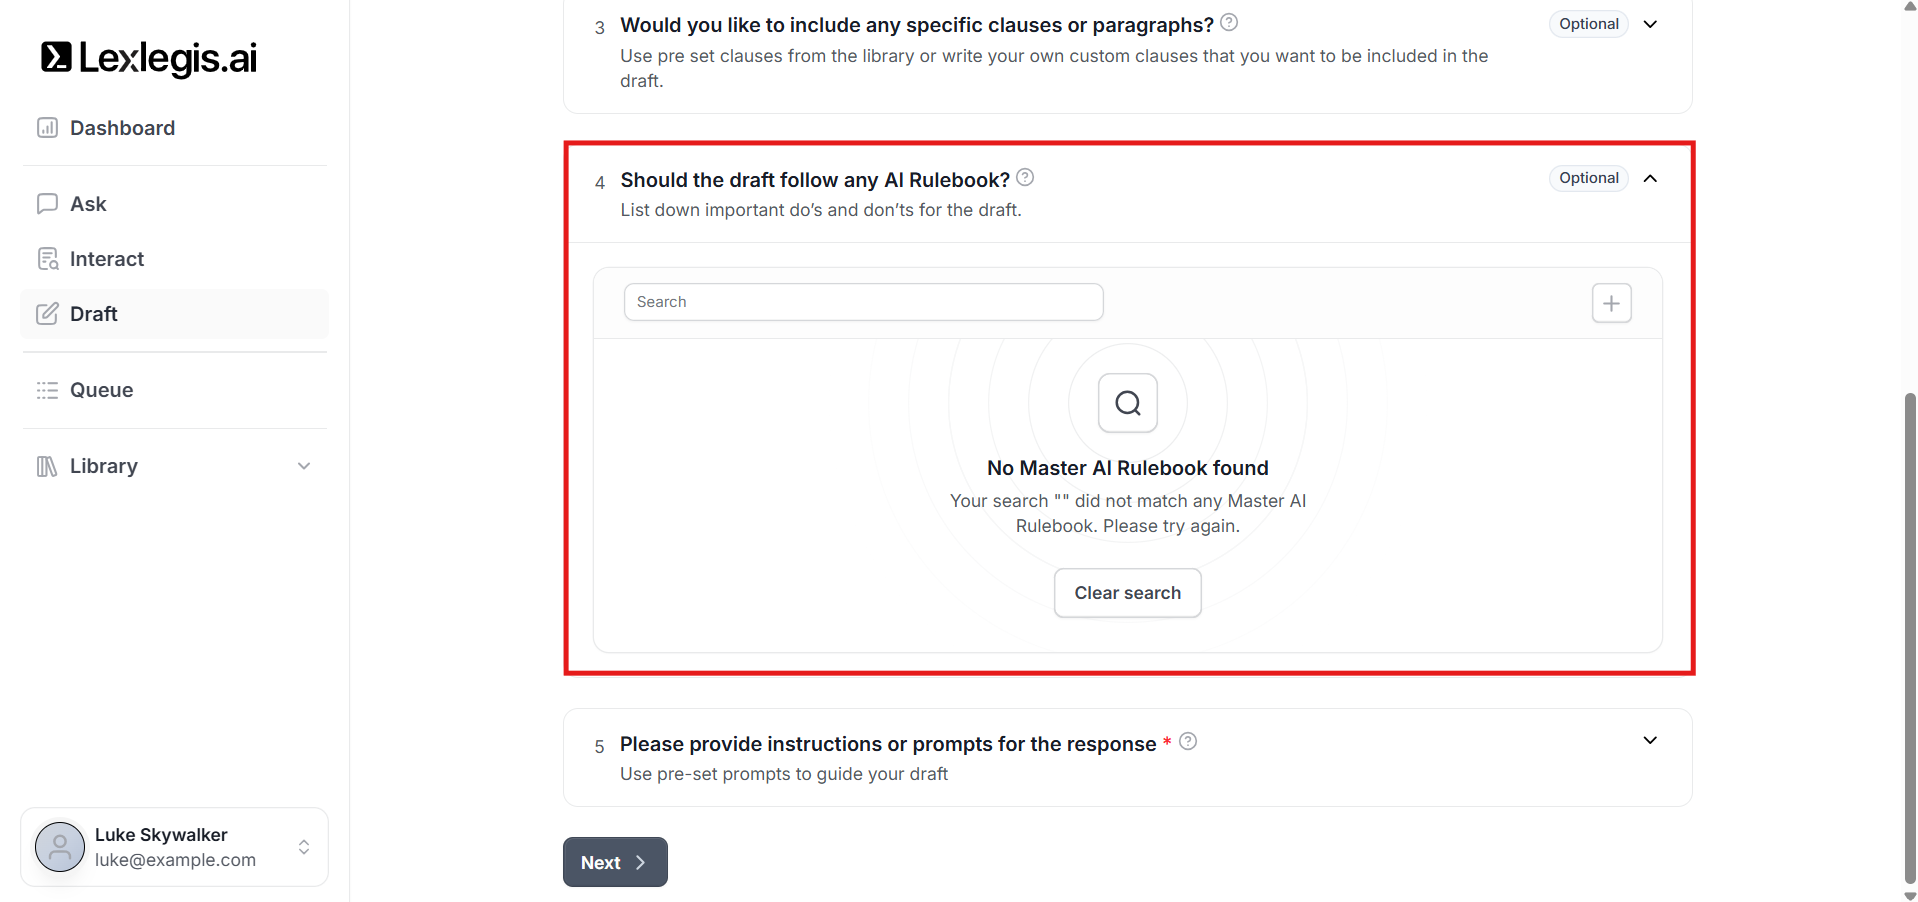Open Dashboard from the sidebar
The width and height of the screenshot is (1918, 902).
click(122, 128)
